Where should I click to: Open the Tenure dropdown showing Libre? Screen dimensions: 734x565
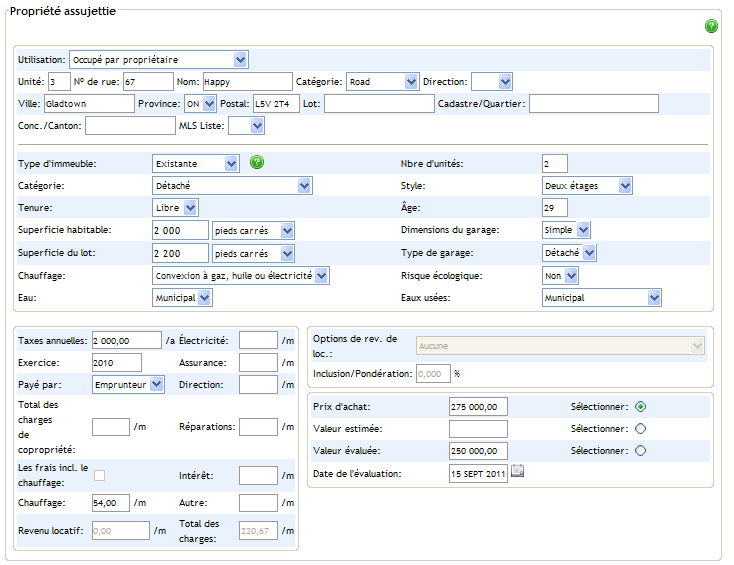tap(175, 208)
